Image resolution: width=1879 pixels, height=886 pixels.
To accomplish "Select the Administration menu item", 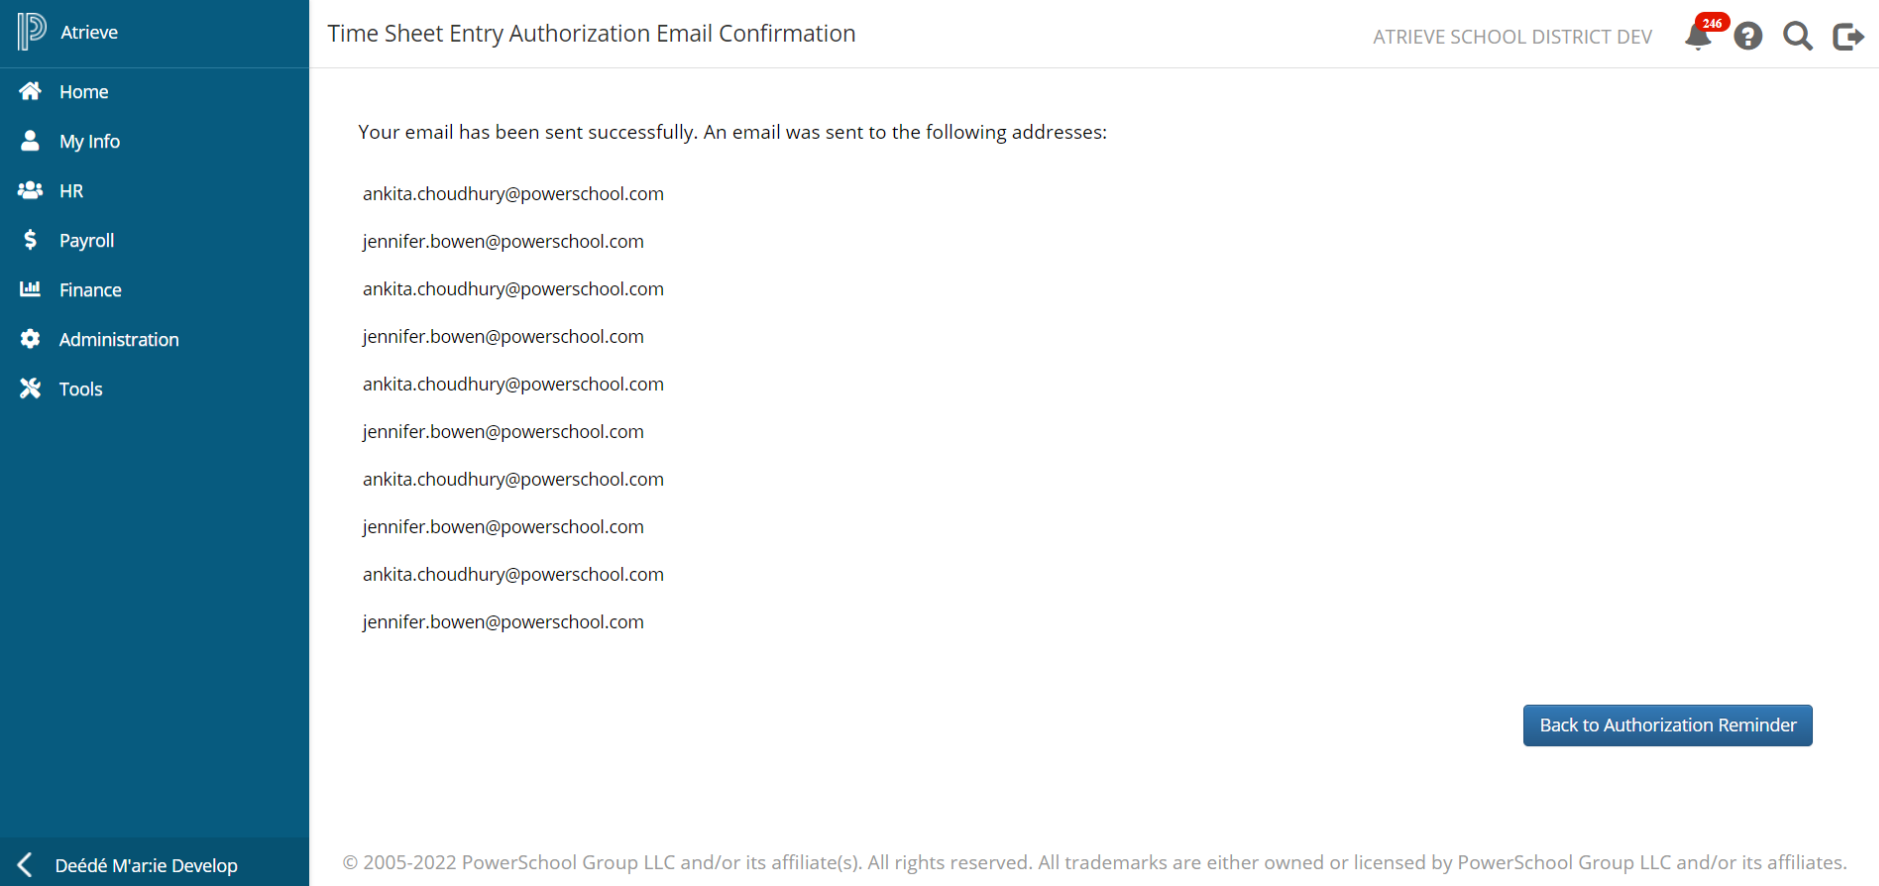I will pos(119,340).
